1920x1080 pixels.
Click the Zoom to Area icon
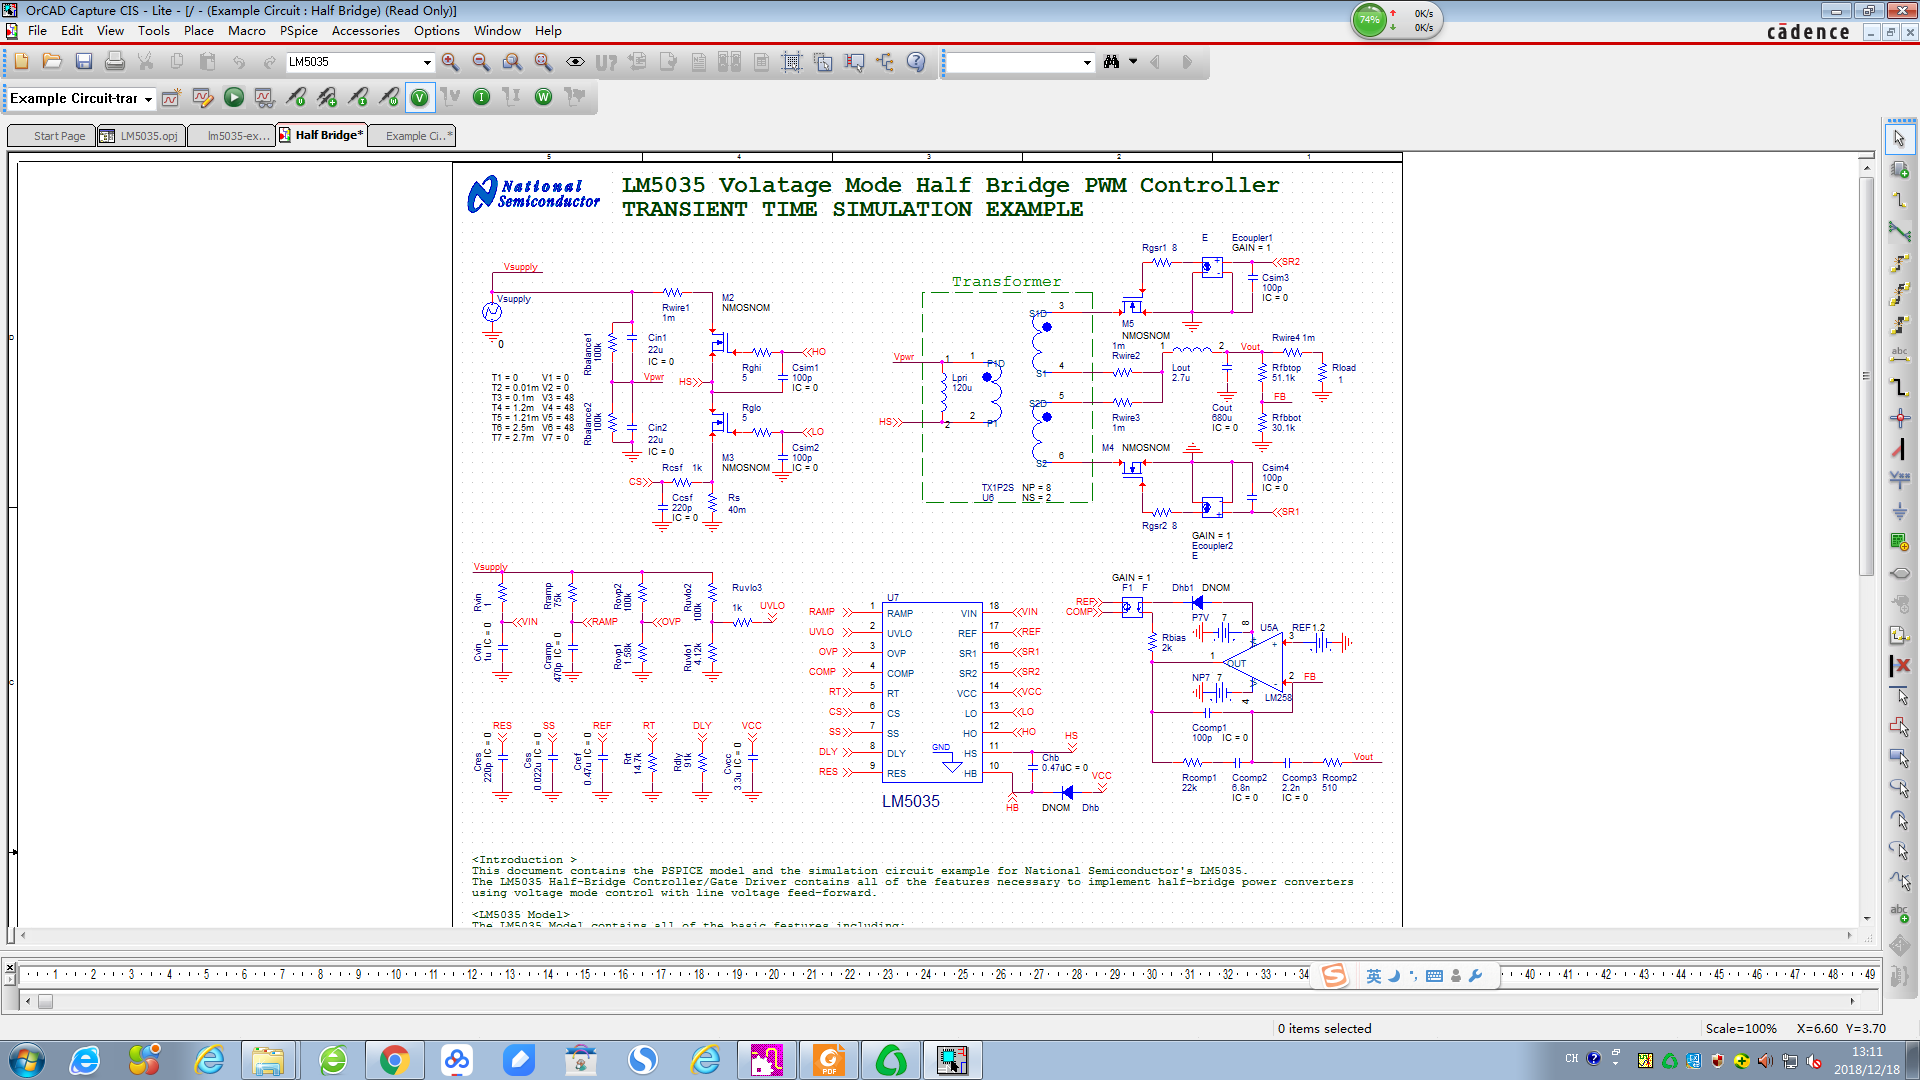coord(512,62)
